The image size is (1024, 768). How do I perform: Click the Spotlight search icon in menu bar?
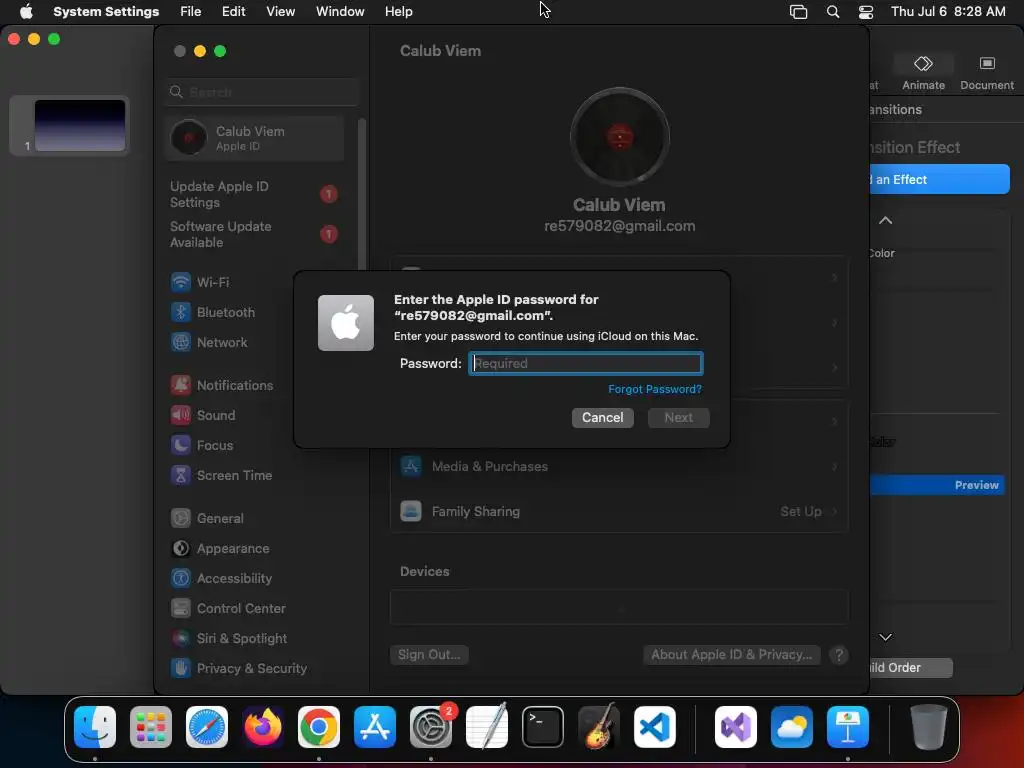(x=833, y=12)
